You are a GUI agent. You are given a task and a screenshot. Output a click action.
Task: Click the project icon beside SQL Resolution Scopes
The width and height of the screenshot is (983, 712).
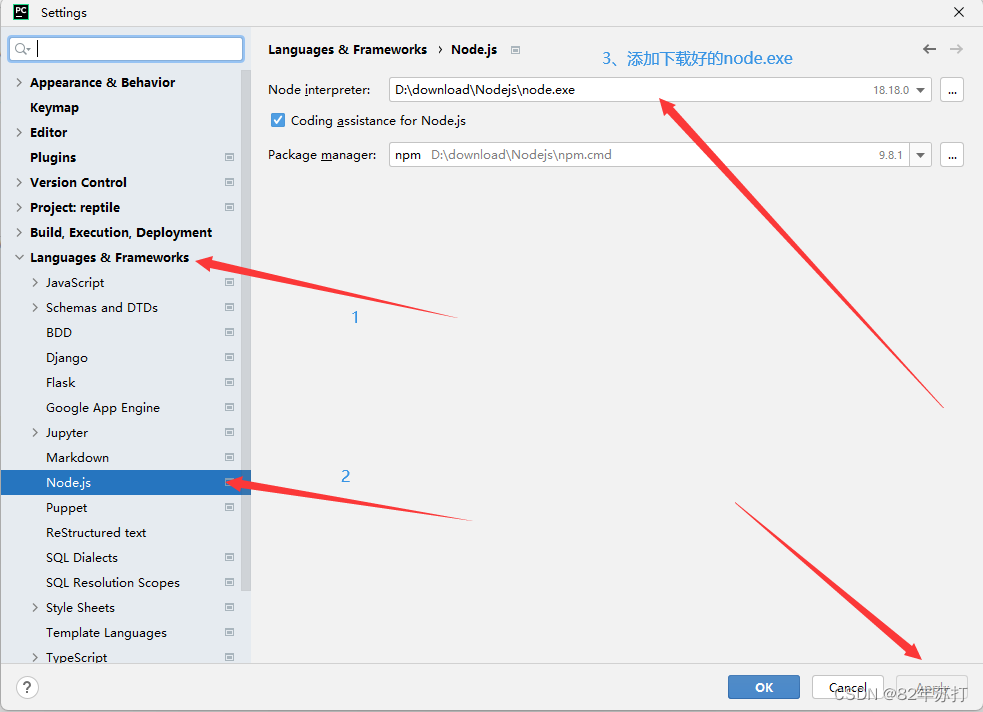pyautogui.click(x=229, y=582)
